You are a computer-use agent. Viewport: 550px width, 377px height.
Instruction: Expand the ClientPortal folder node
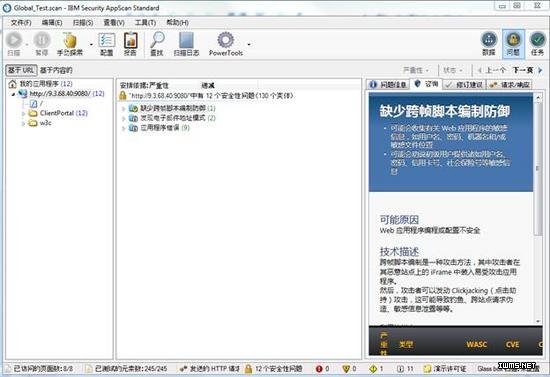[23, 113]
